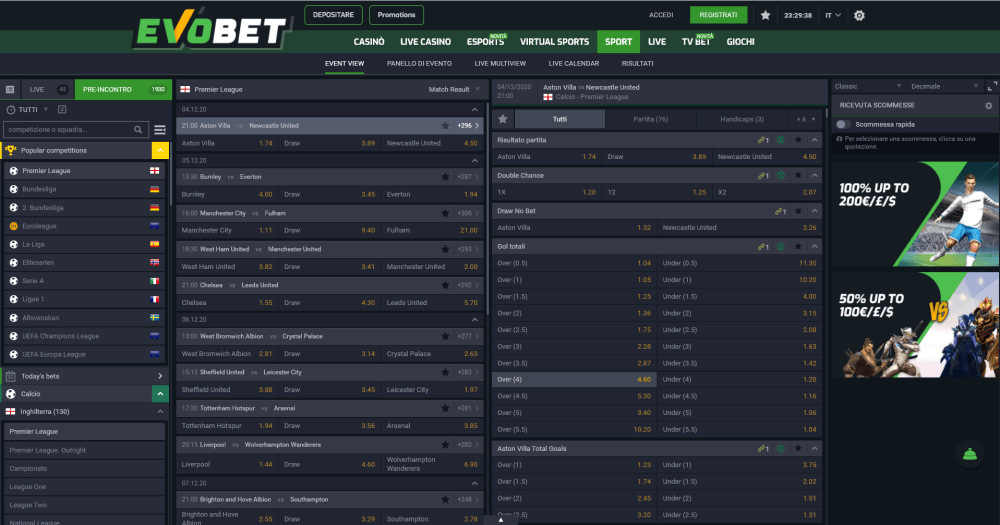Click the cashout icon on Gol totali
The width and height of the screenshot is (1000, 525).
[x=781, y=246]
